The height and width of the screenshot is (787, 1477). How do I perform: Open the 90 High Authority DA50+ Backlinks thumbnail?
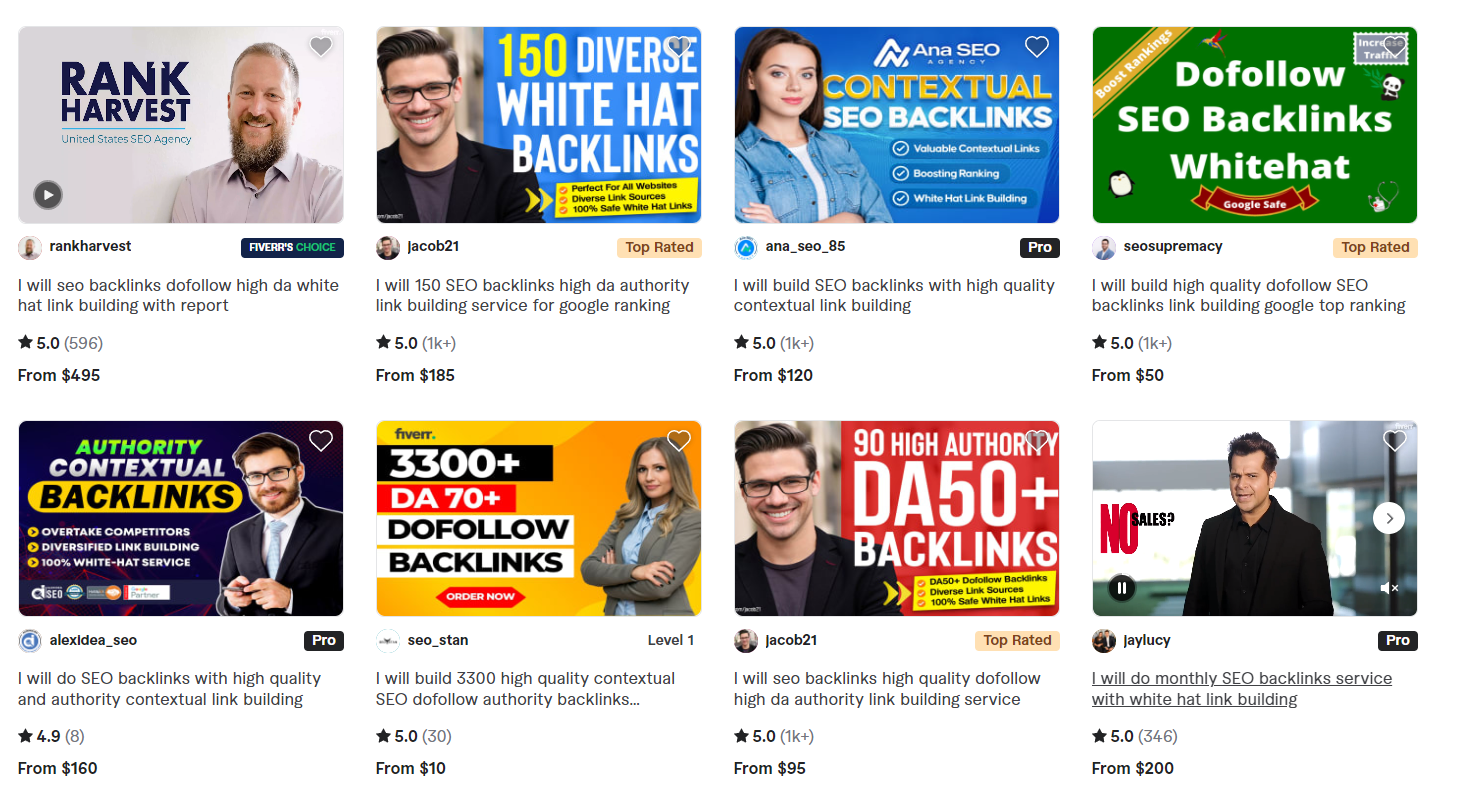tap(897, 518)
